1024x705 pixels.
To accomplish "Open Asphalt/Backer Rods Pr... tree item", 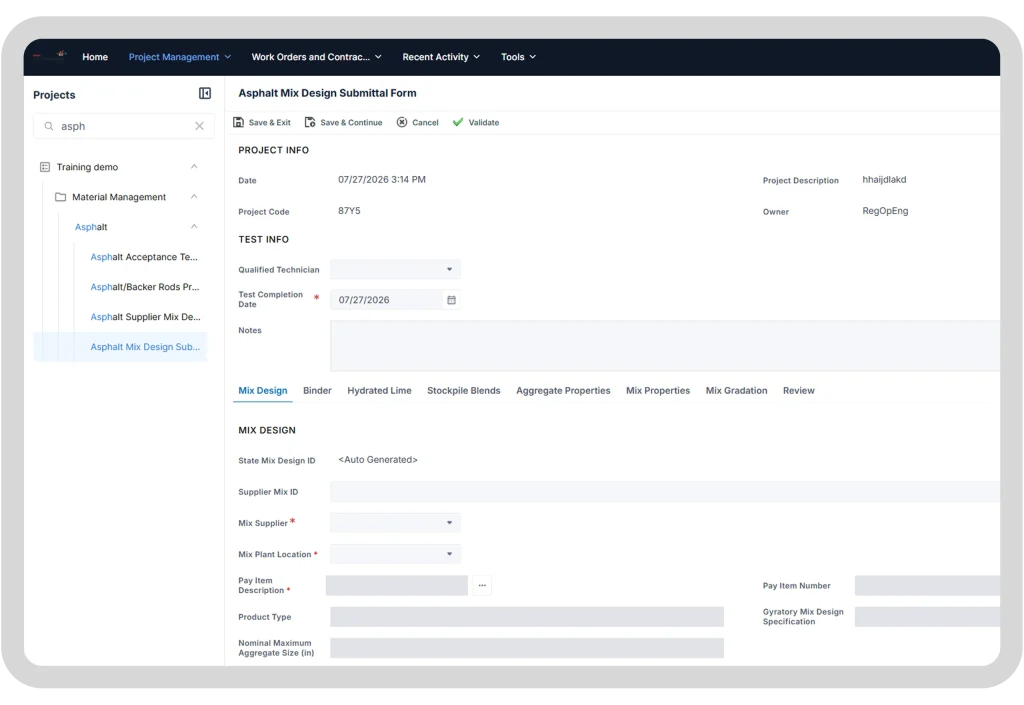I will click(144, 287).
